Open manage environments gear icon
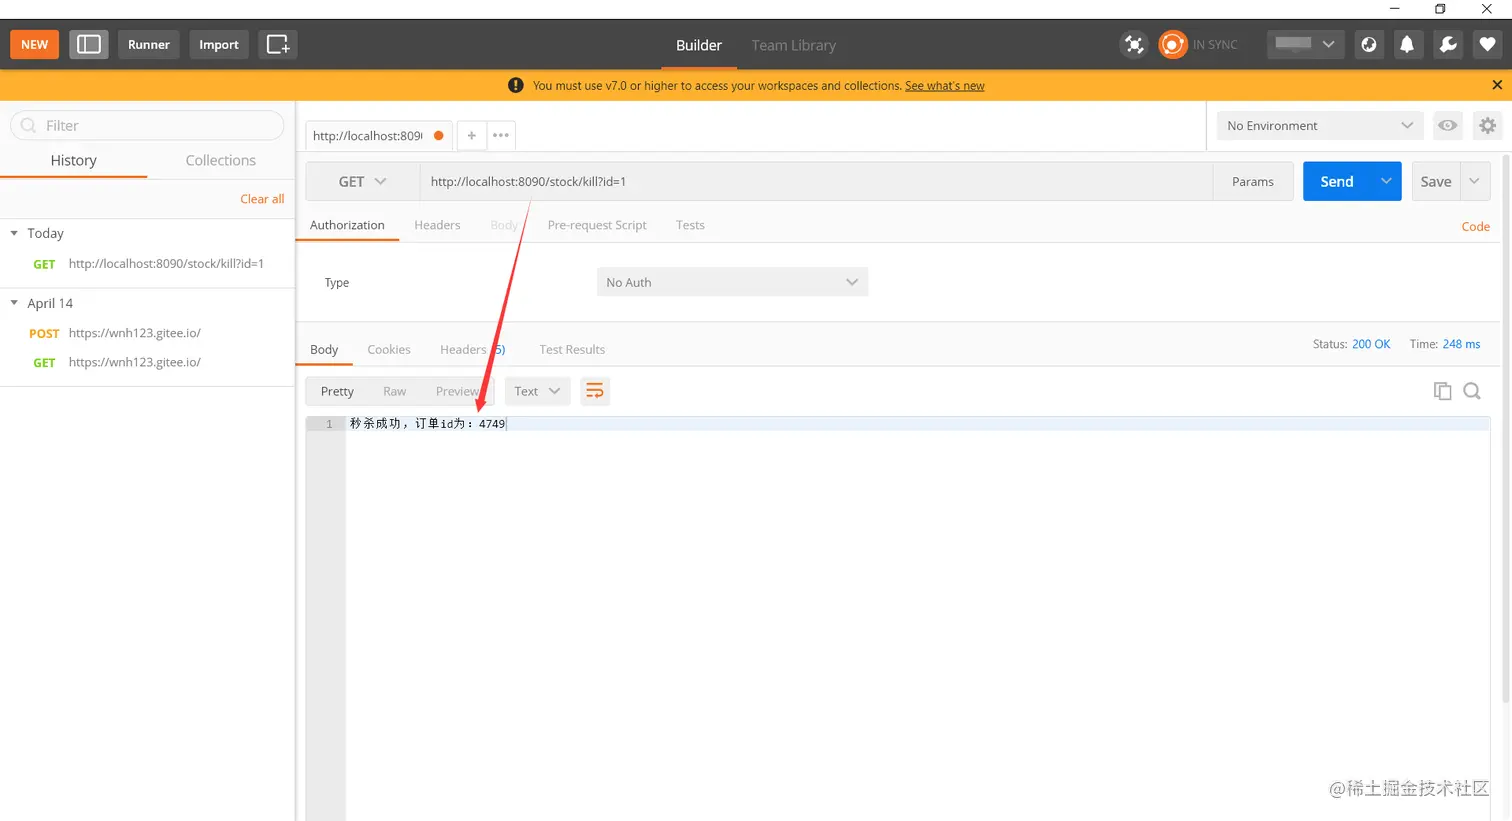 [1487, 125]
